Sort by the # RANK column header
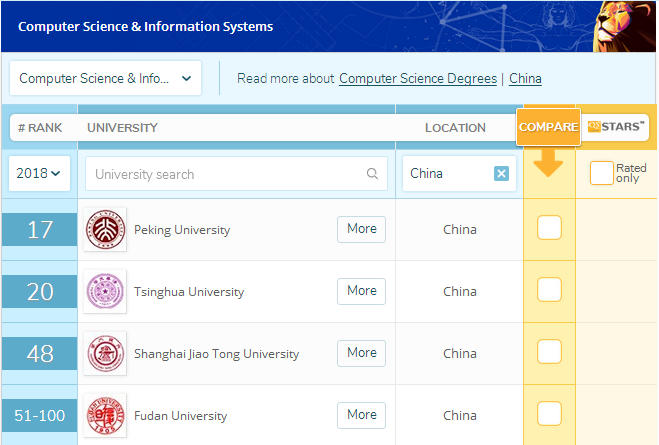Viewport: 659px width, 445px height. tap(40, 128)
